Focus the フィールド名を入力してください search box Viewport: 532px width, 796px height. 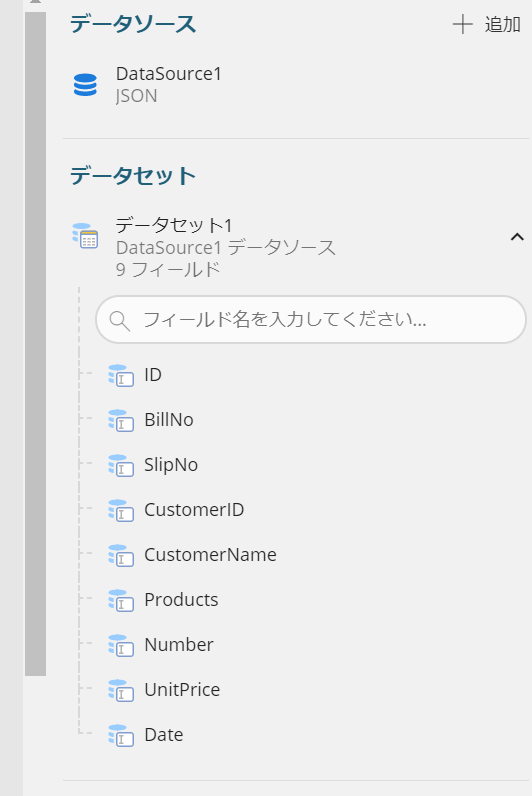tap(311, 320)
